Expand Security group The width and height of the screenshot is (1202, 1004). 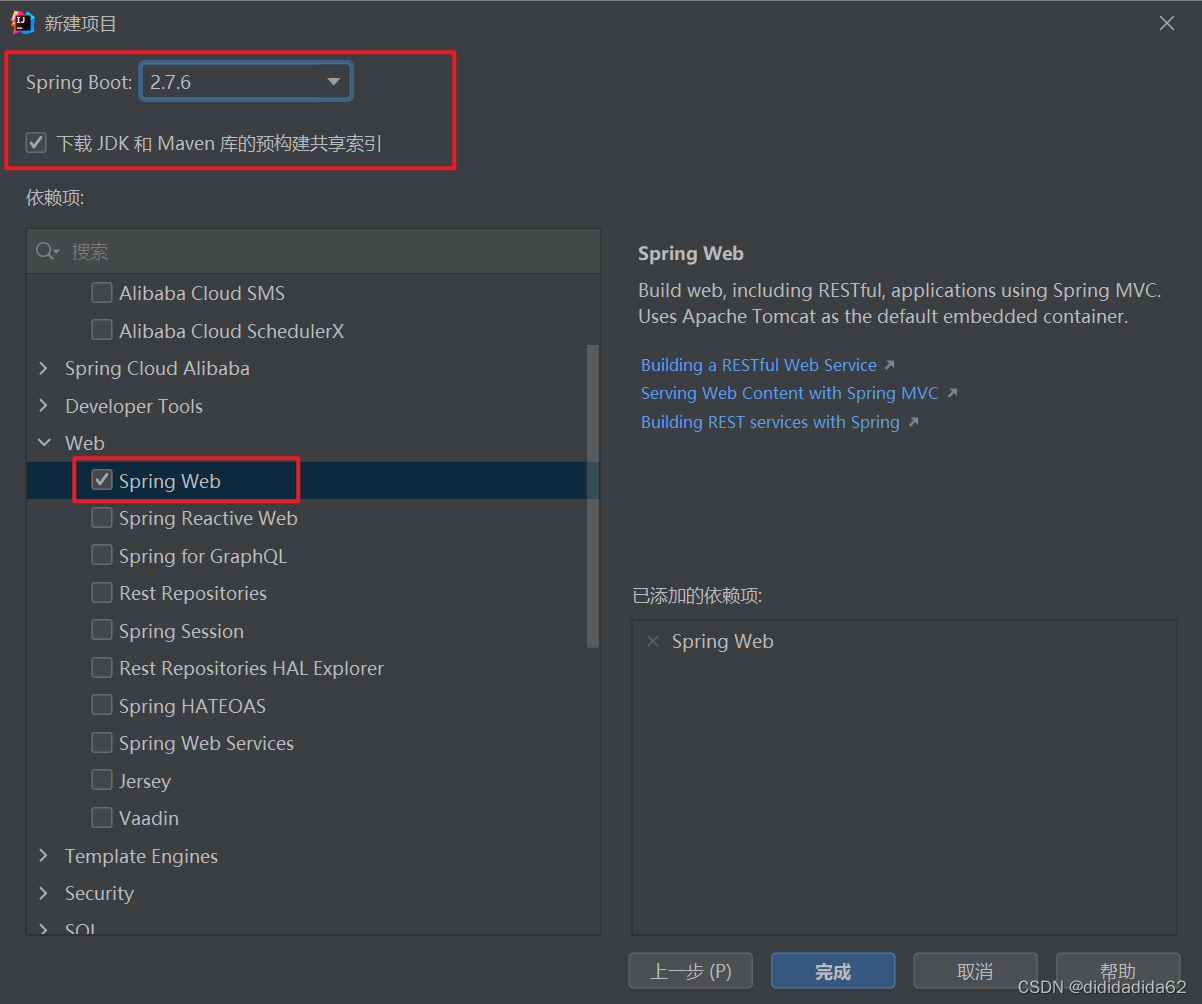[x=43, y=893]
